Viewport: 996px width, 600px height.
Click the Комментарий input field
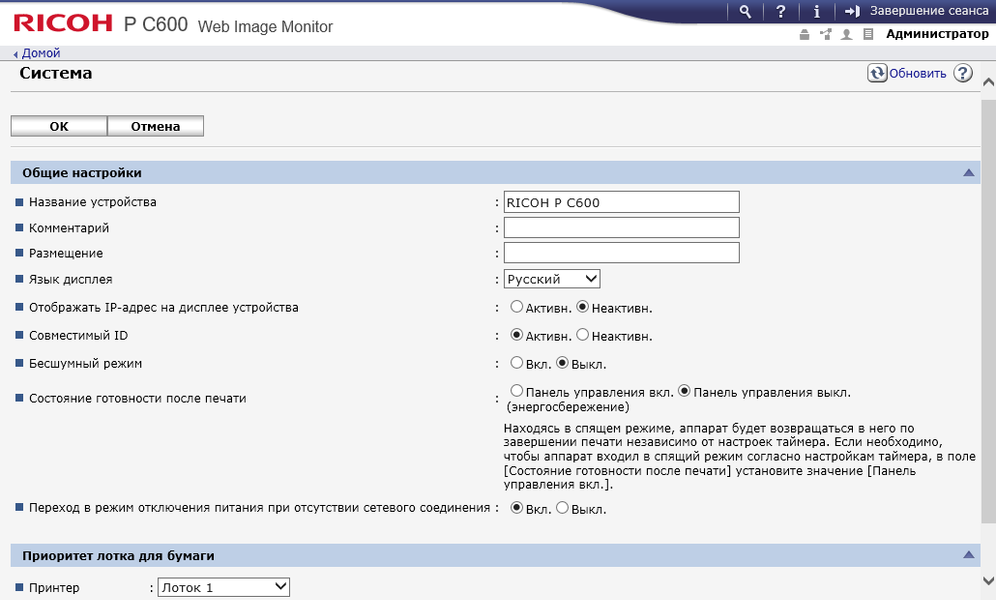tap(621, 227)
